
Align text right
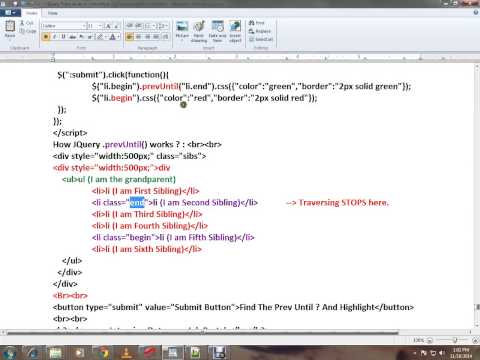(147, 37)
